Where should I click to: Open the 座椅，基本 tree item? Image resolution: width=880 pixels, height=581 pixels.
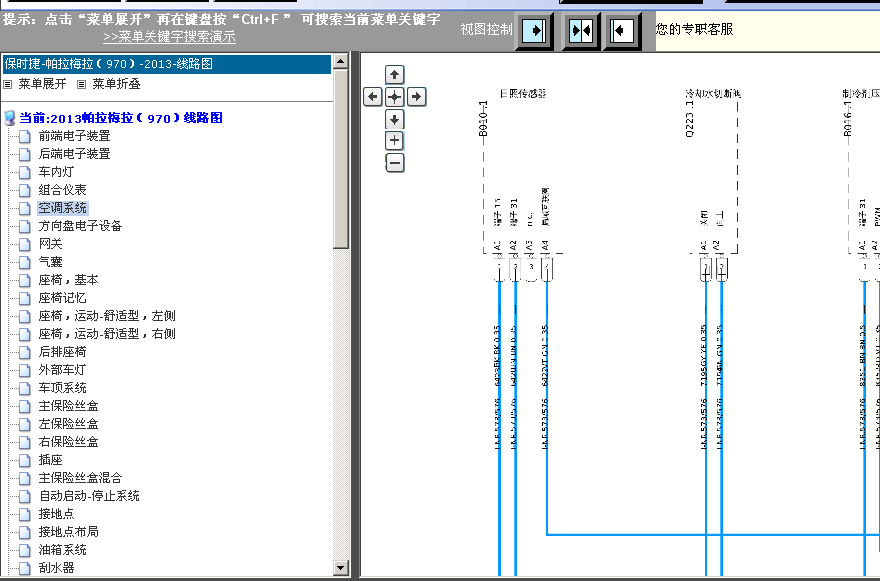pyautogui.click(x=68, y=280)
